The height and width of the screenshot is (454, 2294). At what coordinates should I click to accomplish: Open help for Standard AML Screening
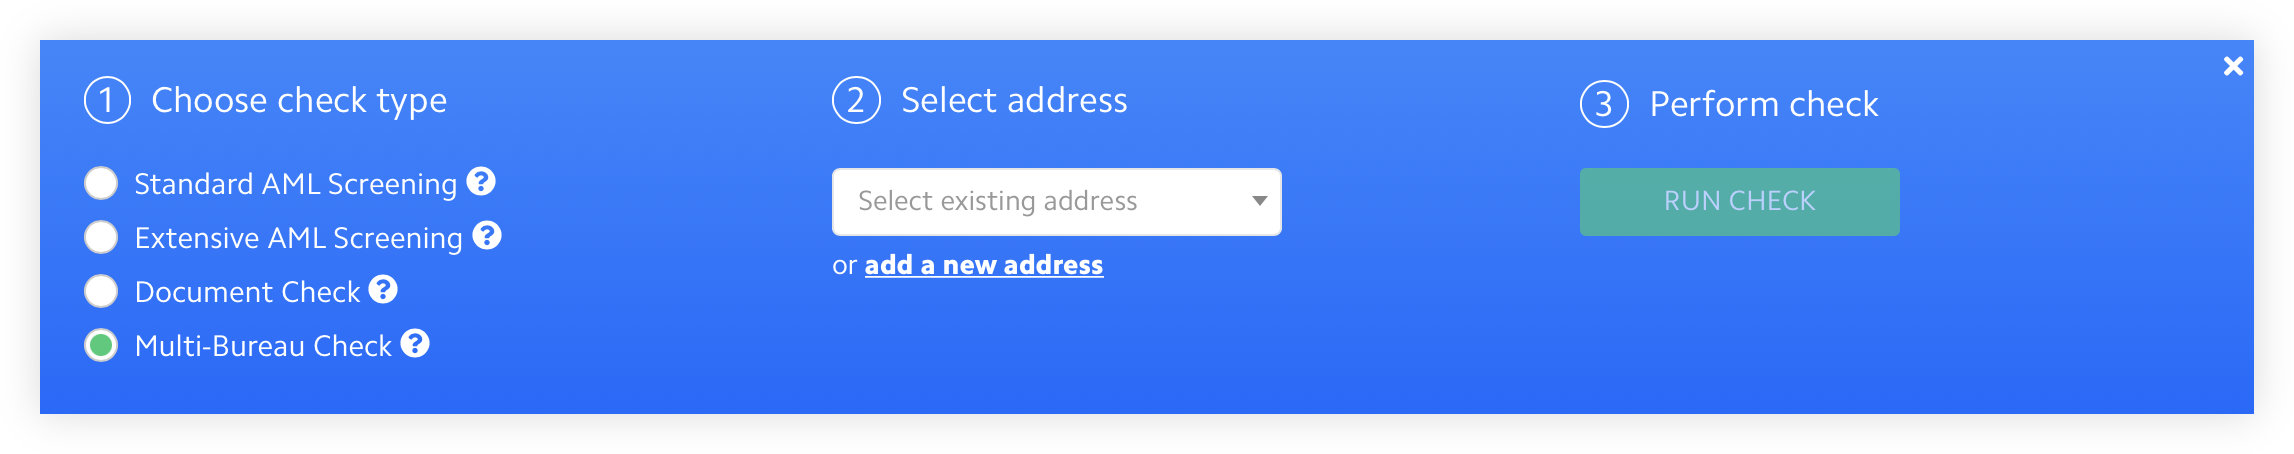(481, 181)
